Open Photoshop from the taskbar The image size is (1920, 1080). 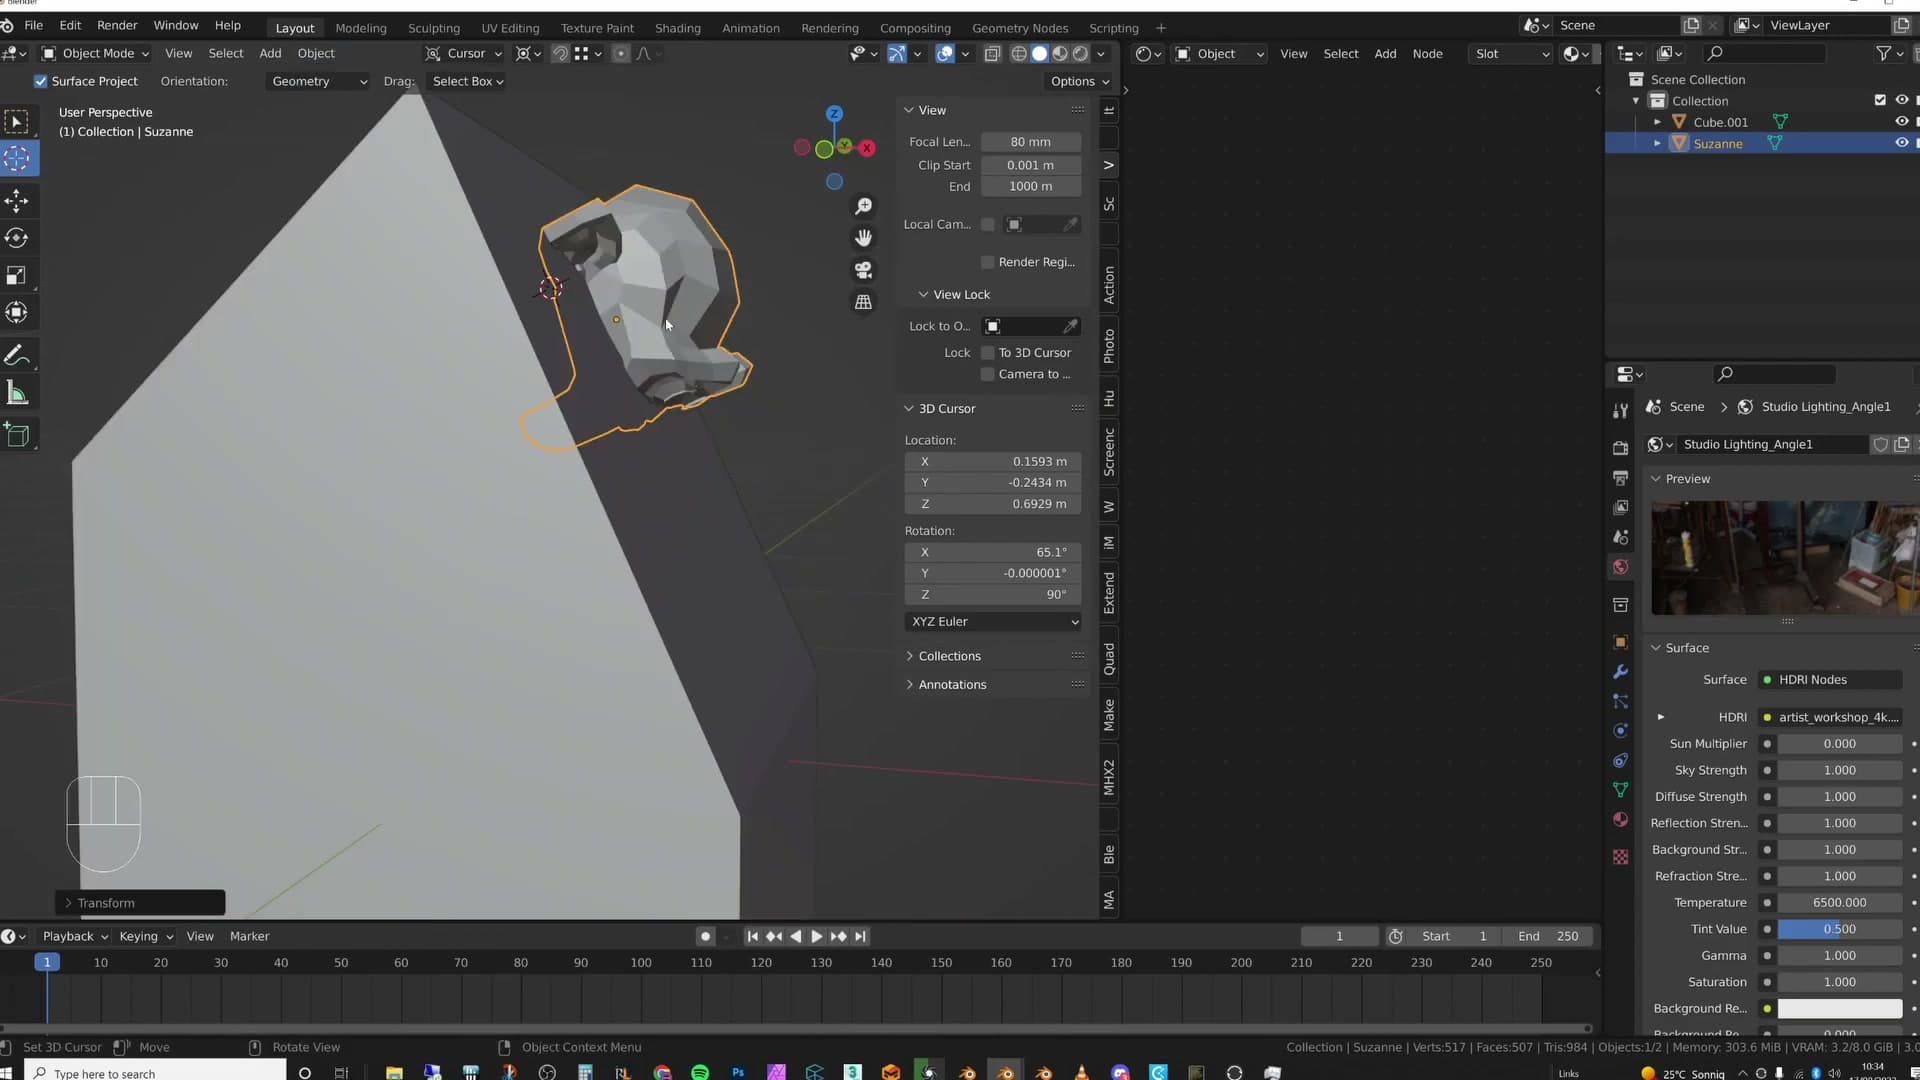coord(738,1072)
